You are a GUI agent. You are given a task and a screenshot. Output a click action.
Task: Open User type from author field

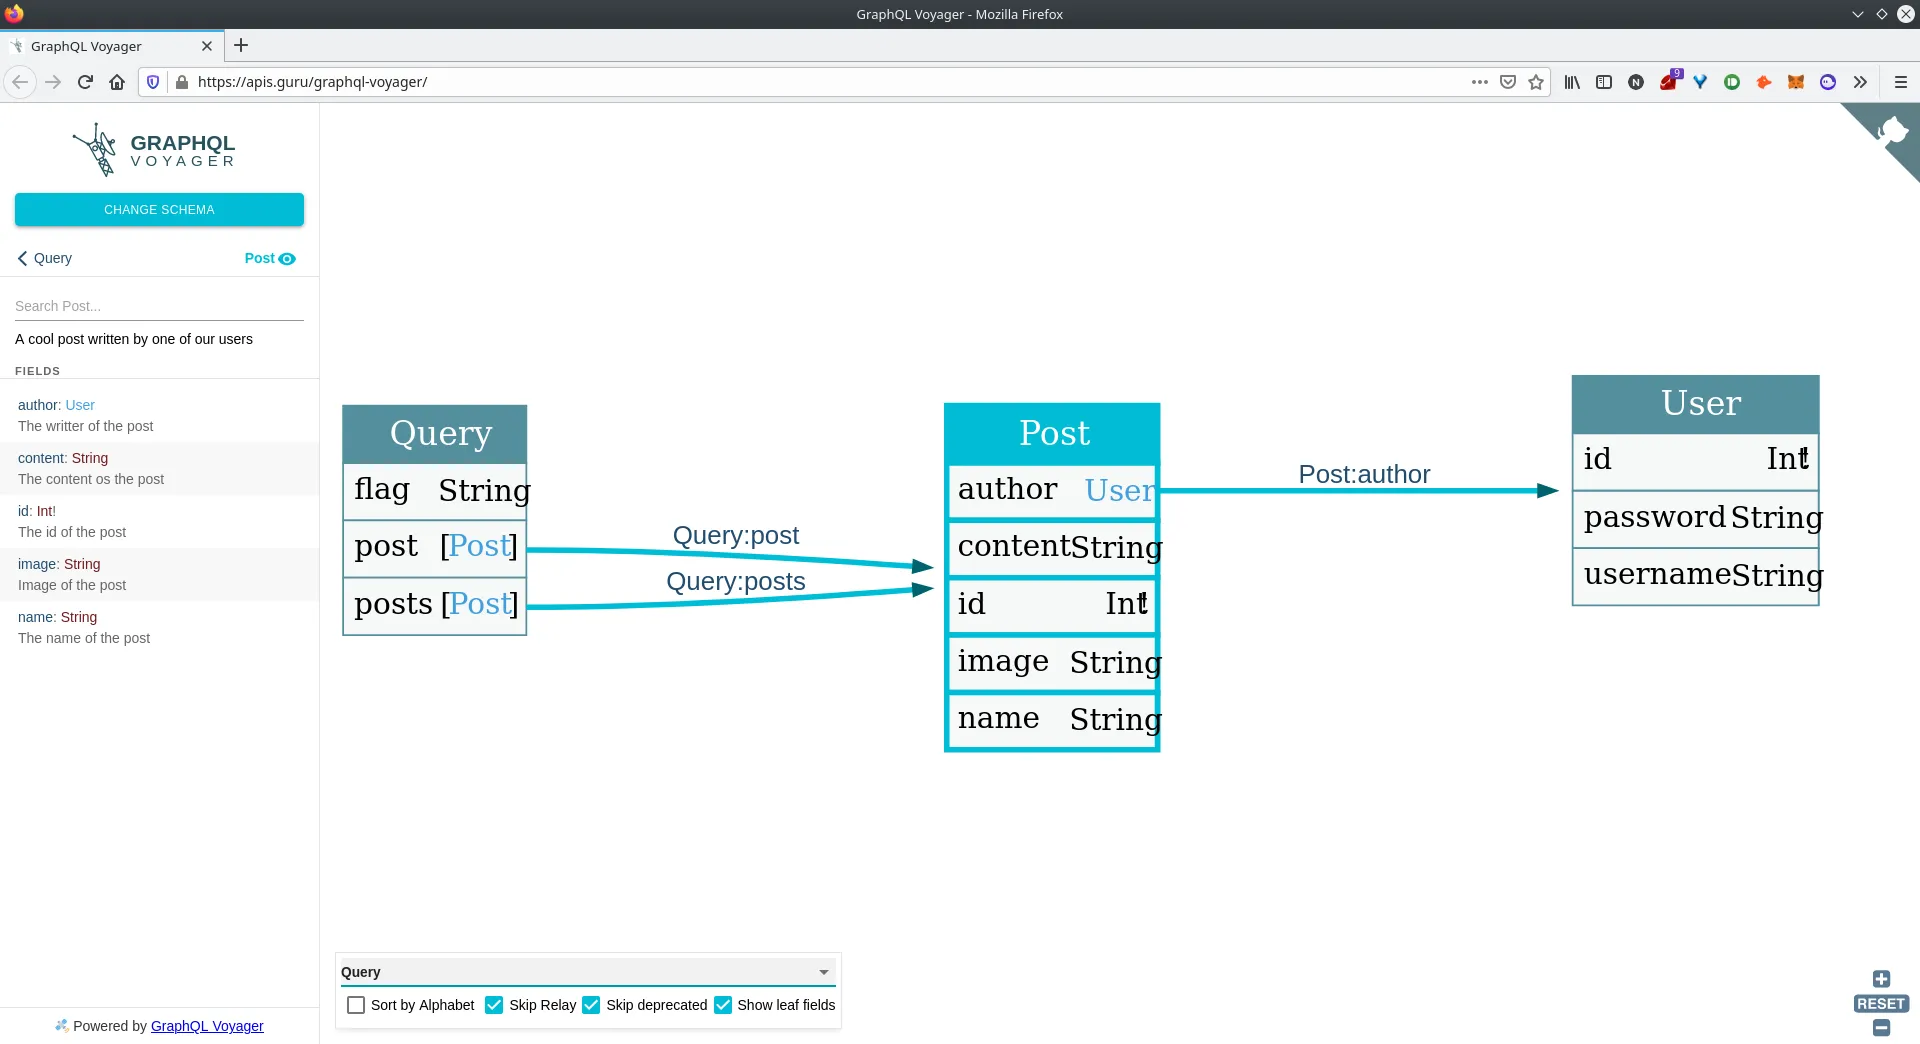[80, 405]
